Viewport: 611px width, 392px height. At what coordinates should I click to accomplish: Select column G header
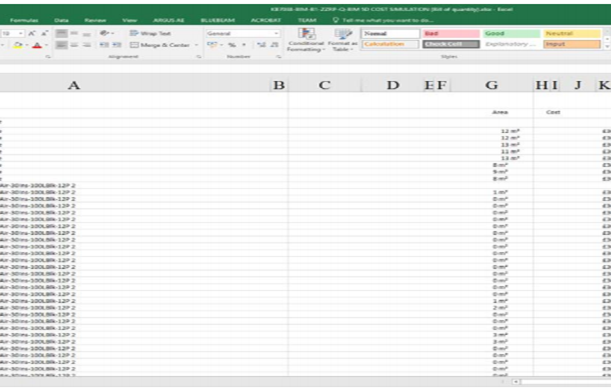(492, 85)
